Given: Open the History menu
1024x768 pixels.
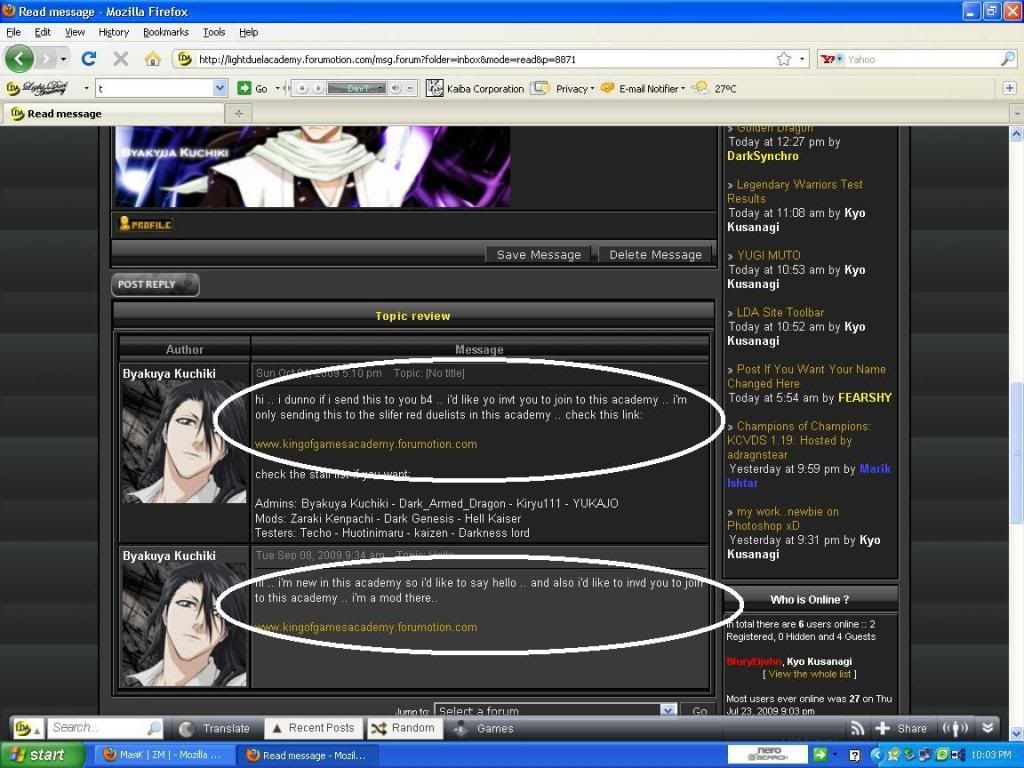Looking at the screenshot, I should click(114, 32).
